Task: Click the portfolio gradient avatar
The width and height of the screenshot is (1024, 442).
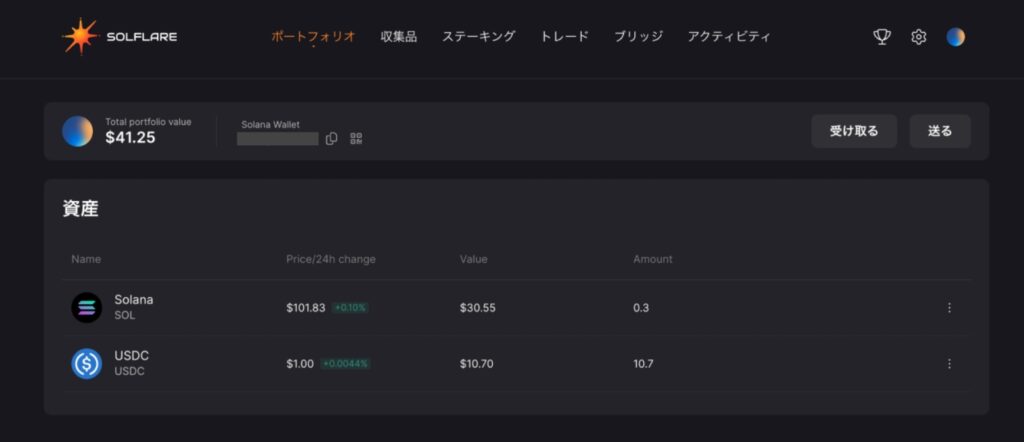Action: click(x=77, y=131)
